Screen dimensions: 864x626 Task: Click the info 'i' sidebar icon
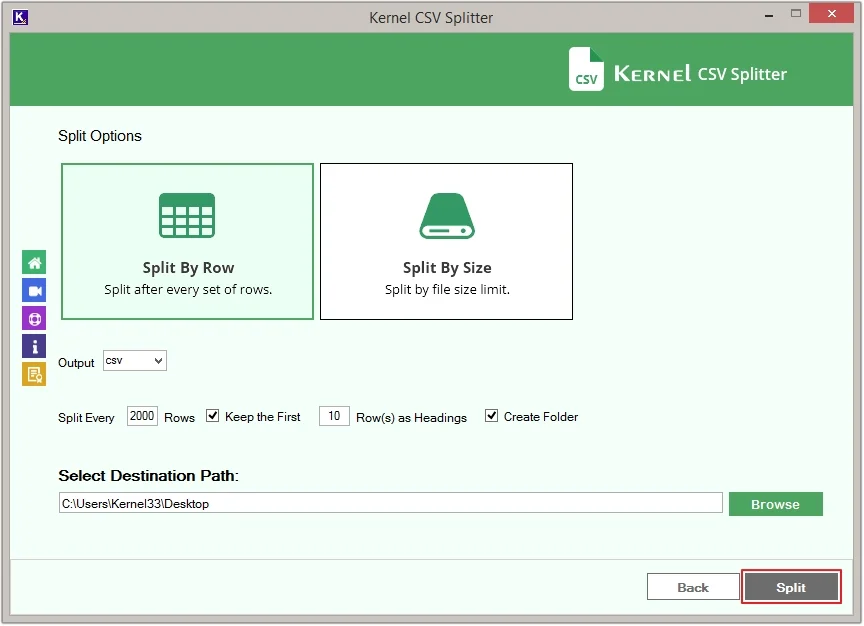[34, 347]
